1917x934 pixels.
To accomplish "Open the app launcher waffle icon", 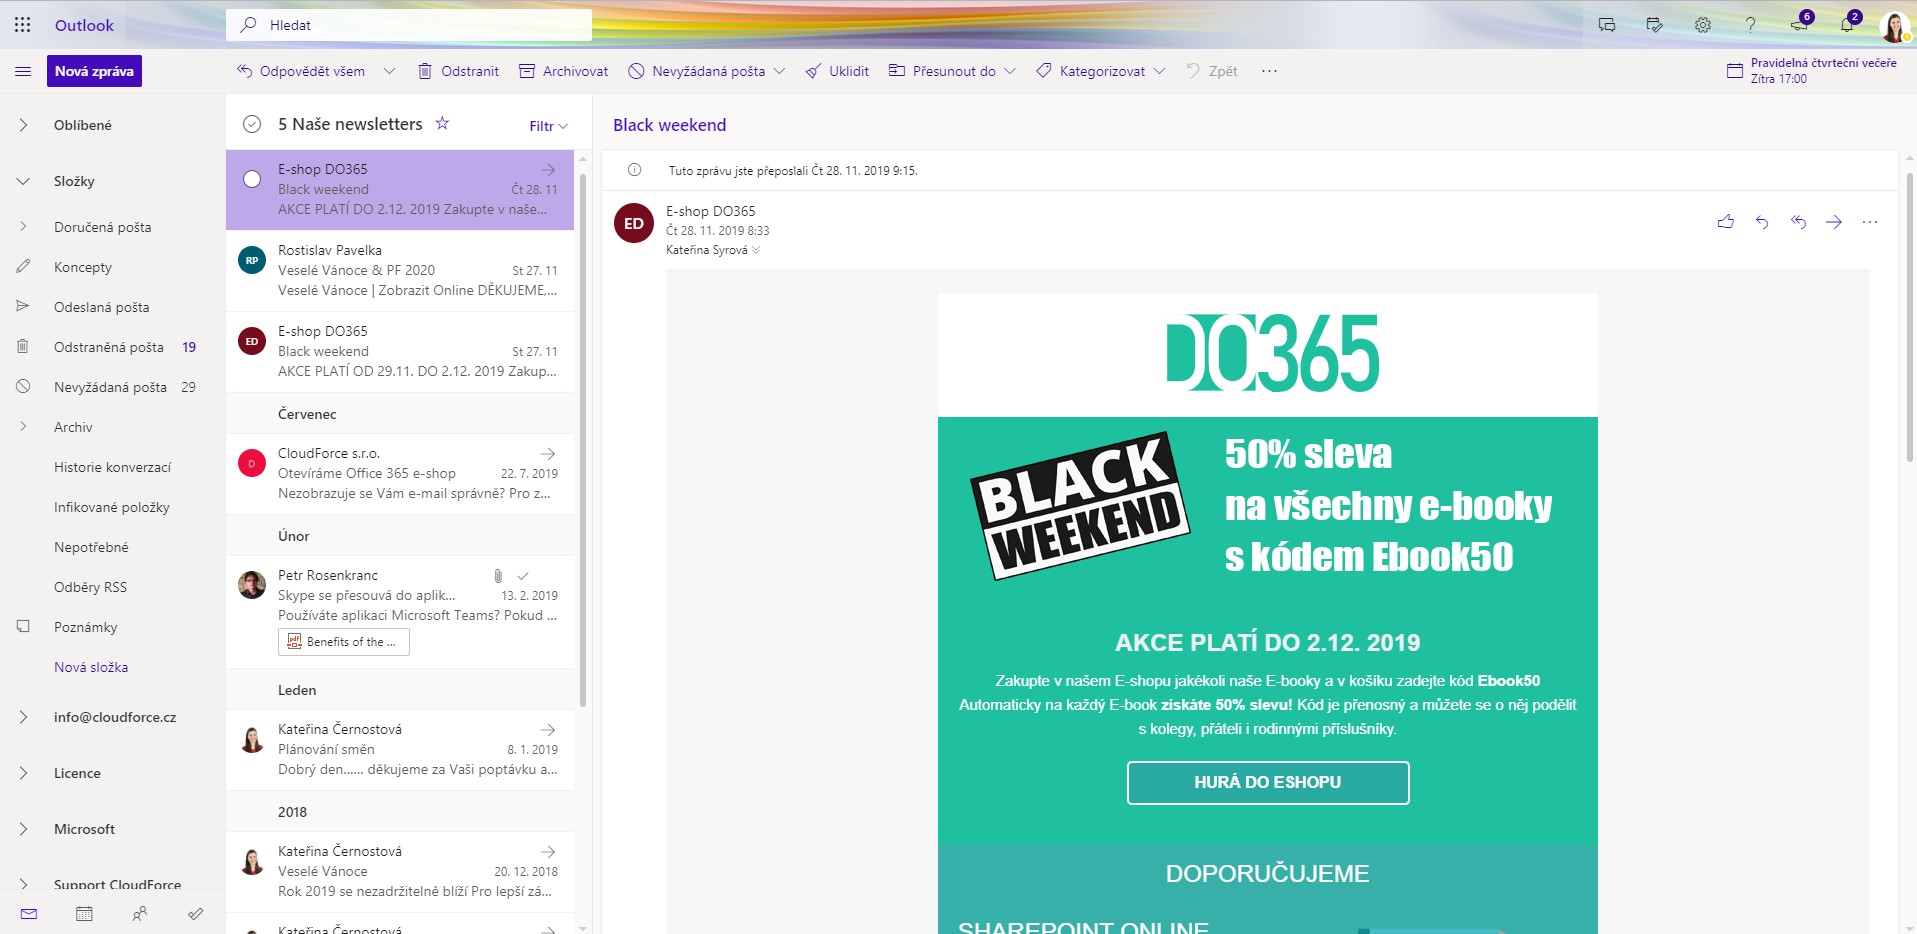I will [22, 25].
